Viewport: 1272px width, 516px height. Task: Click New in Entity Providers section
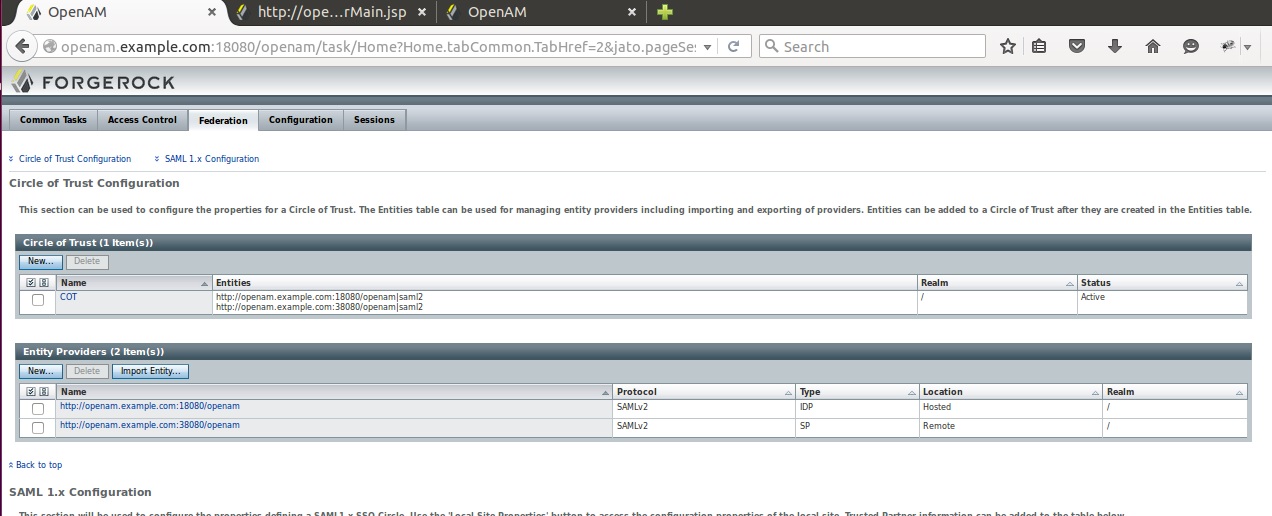[40, 371]
